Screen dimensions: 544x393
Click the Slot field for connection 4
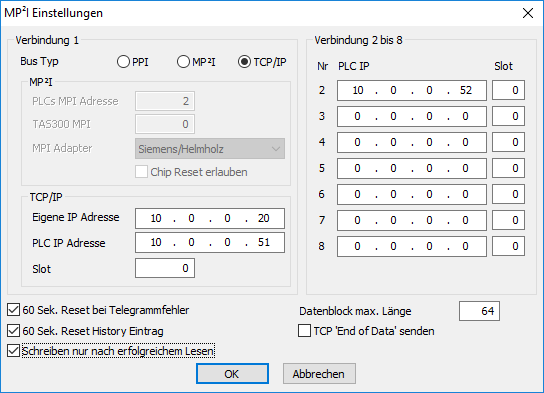coord(508,142)
